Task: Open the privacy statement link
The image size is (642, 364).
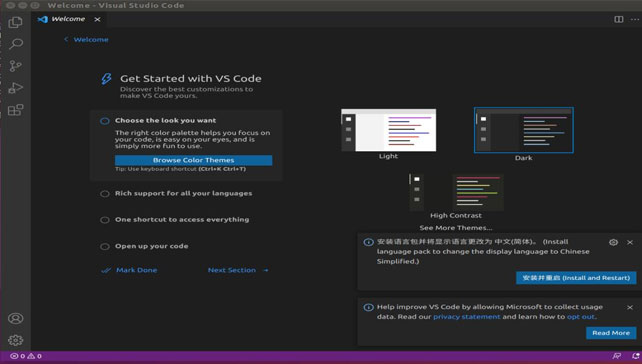Action: [466, 317]
